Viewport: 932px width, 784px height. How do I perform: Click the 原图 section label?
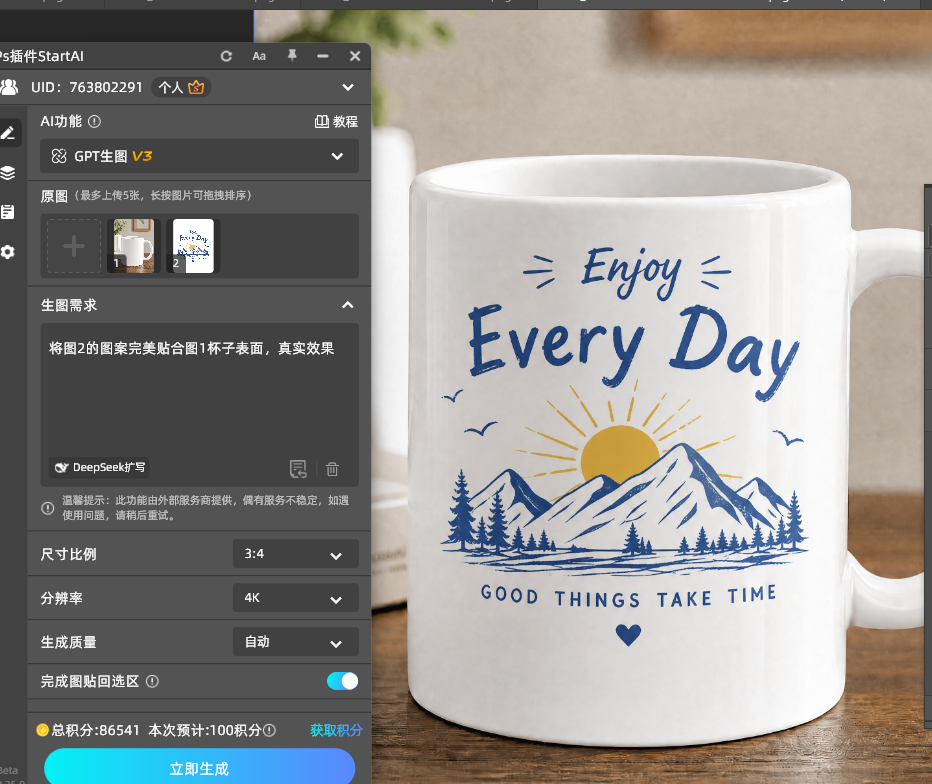click(x=54, y=196)
